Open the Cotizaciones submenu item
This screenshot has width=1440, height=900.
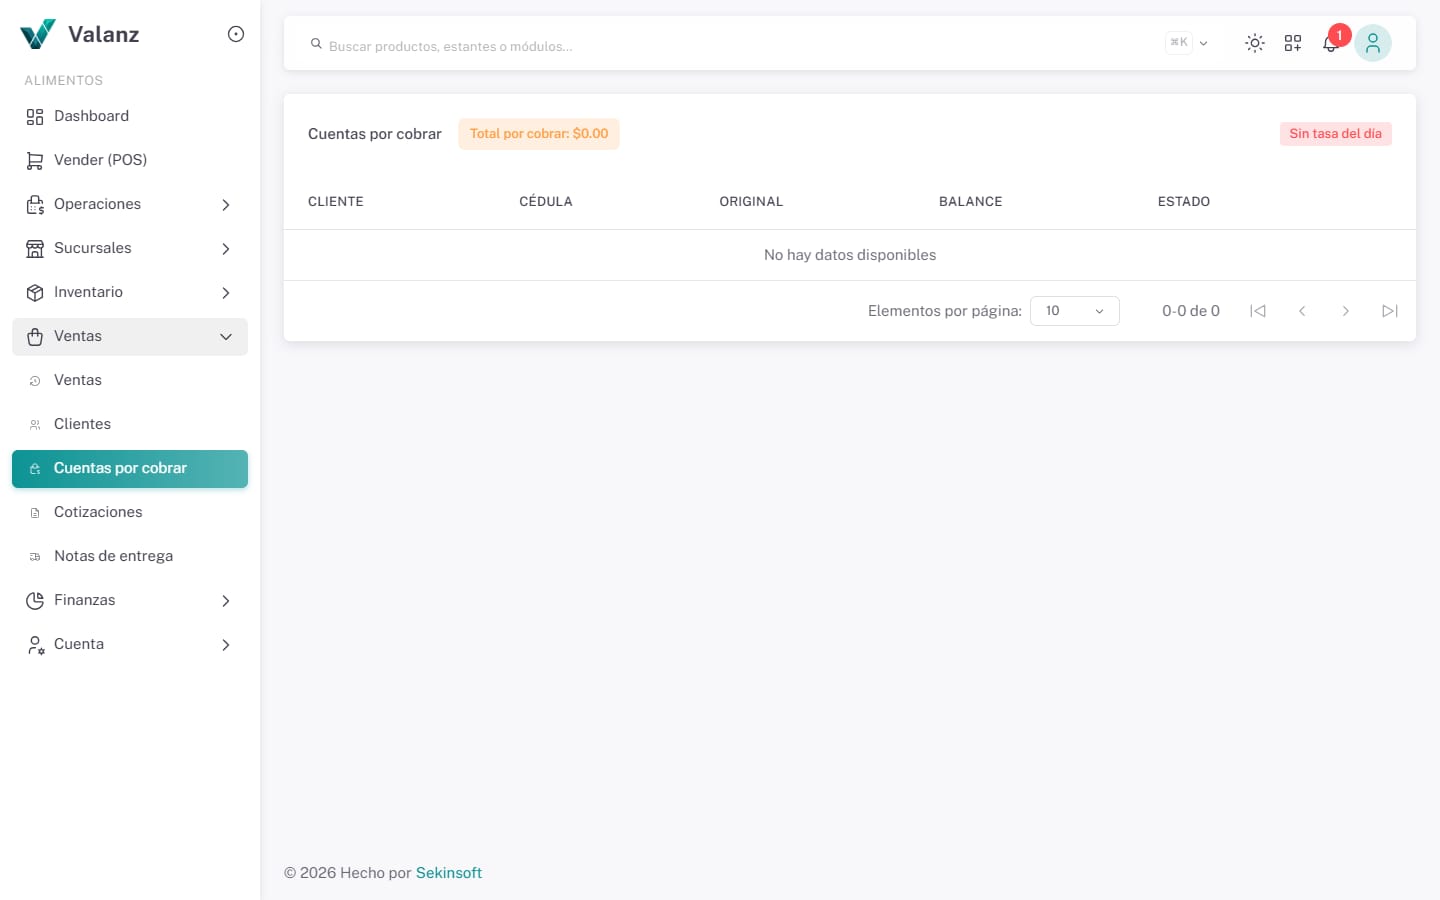[130, 512]
